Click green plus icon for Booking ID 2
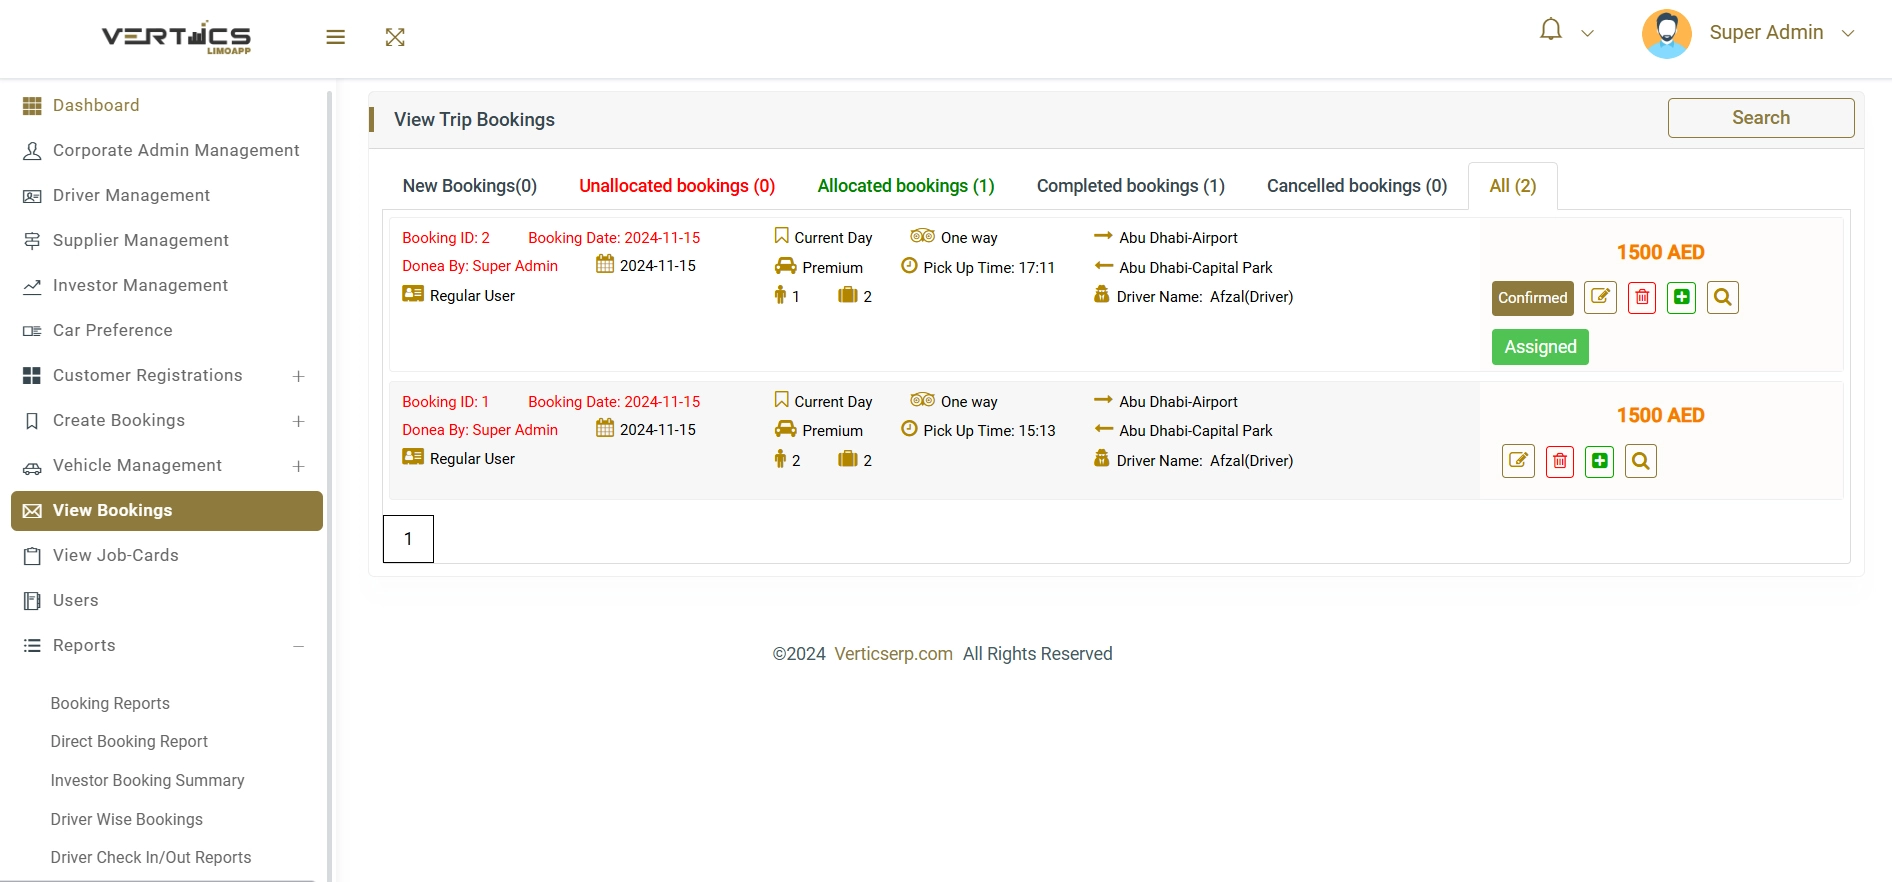Screen dimensions: 1892x882 pyautogui.click(x=1682, y=297)
